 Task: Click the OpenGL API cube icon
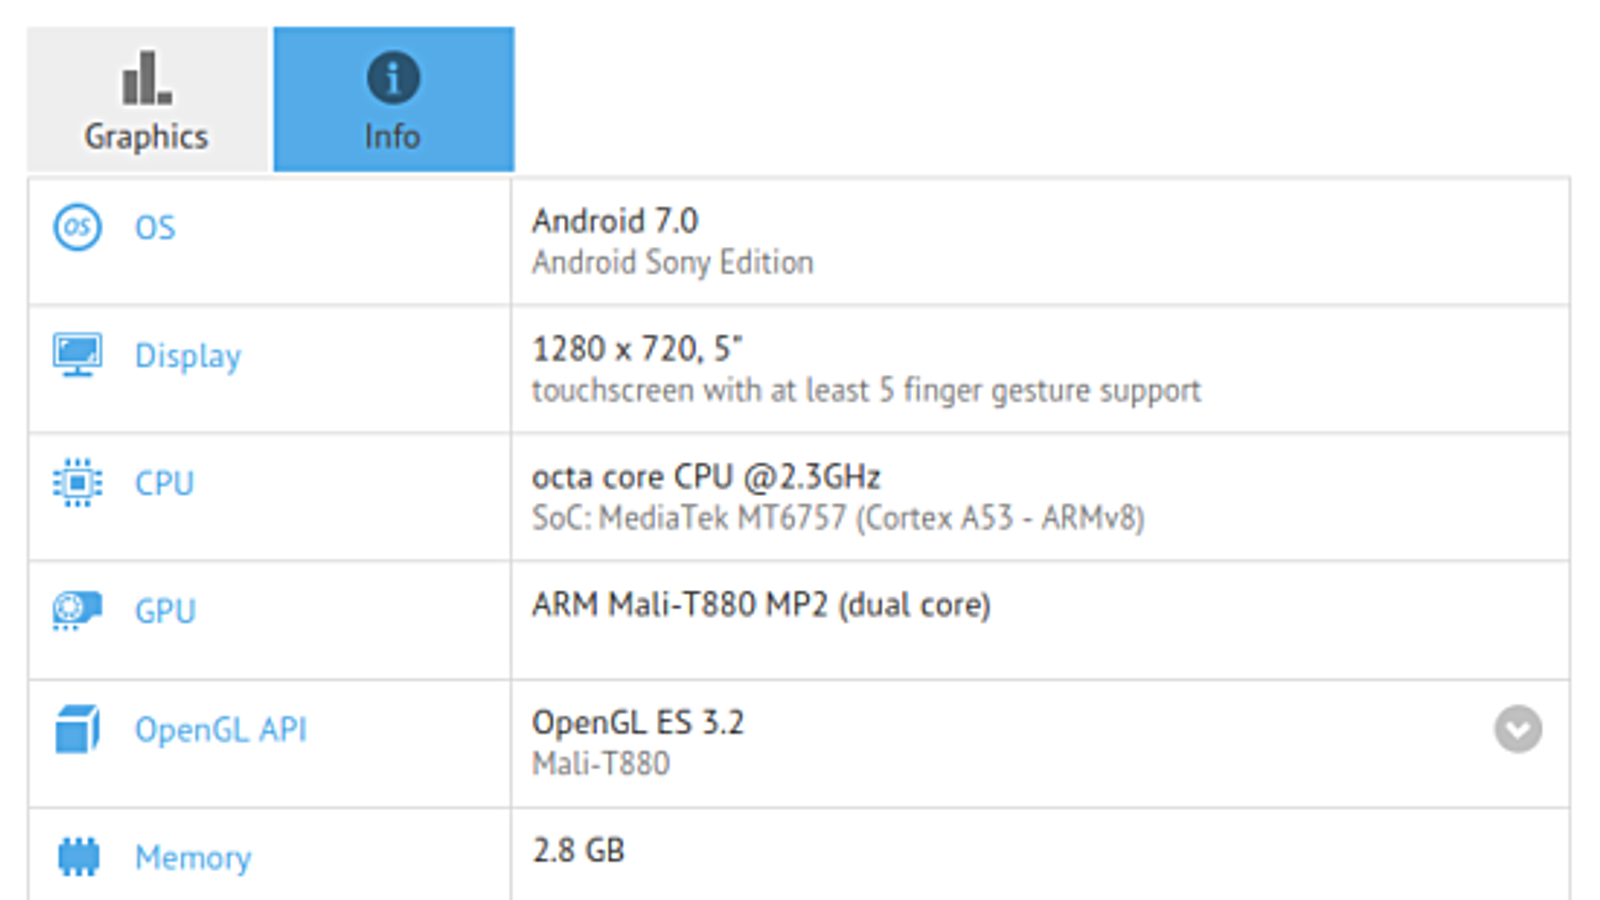pyautogui.click(x=77, y=729)
